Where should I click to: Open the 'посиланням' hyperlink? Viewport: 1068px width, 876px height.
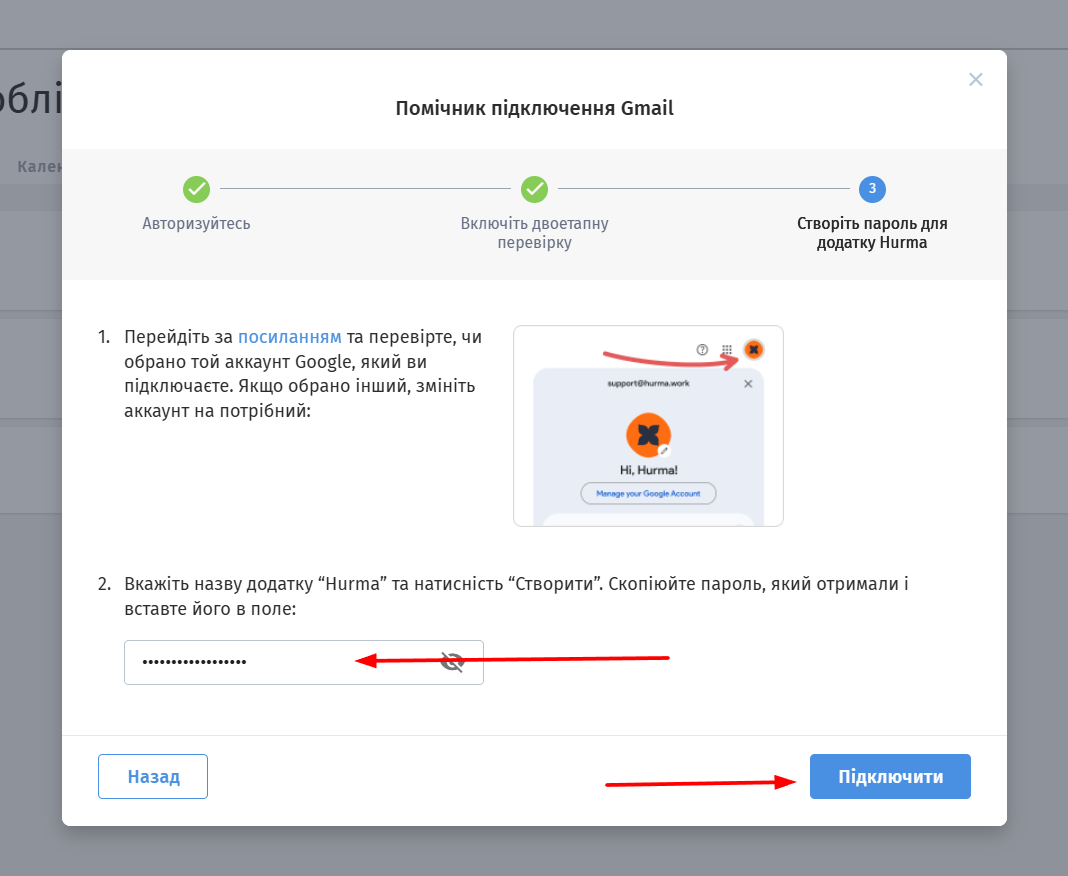(289, 337)
